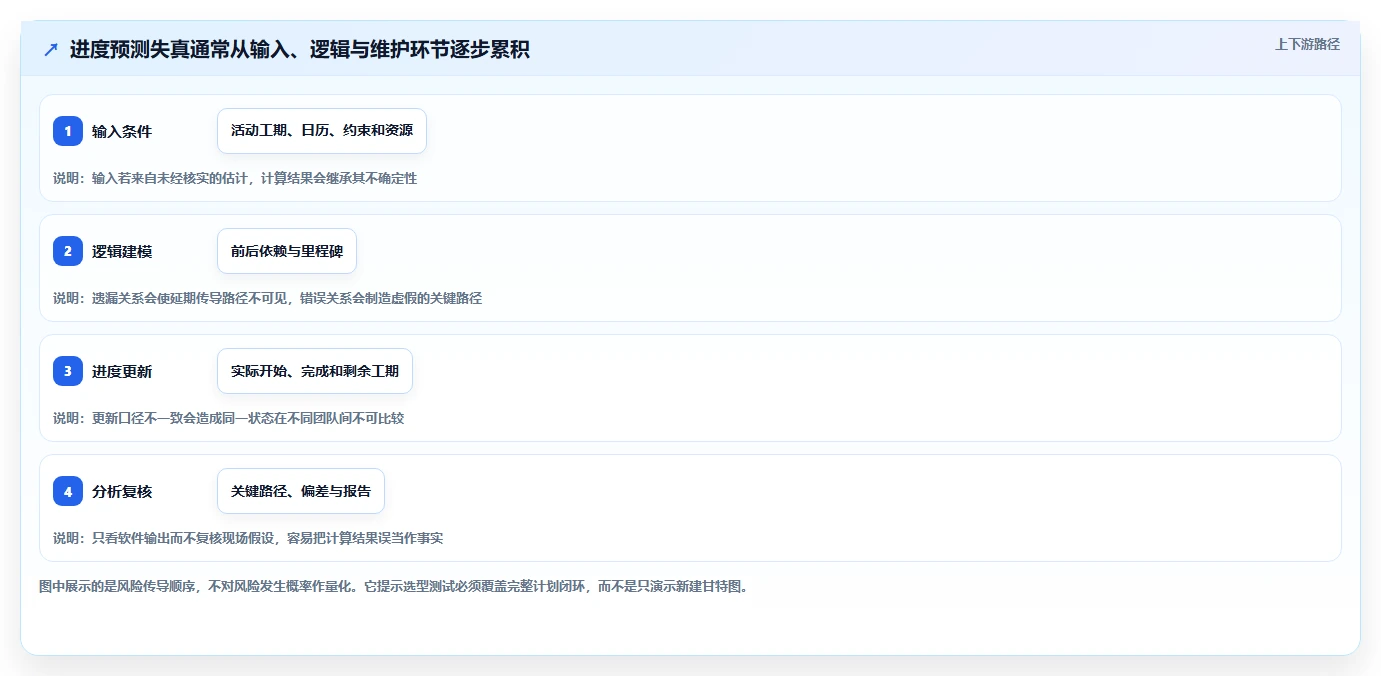Click the note about 未经核实的估计
This screenshot has width=1381, height=676.
tap(235, 178)
